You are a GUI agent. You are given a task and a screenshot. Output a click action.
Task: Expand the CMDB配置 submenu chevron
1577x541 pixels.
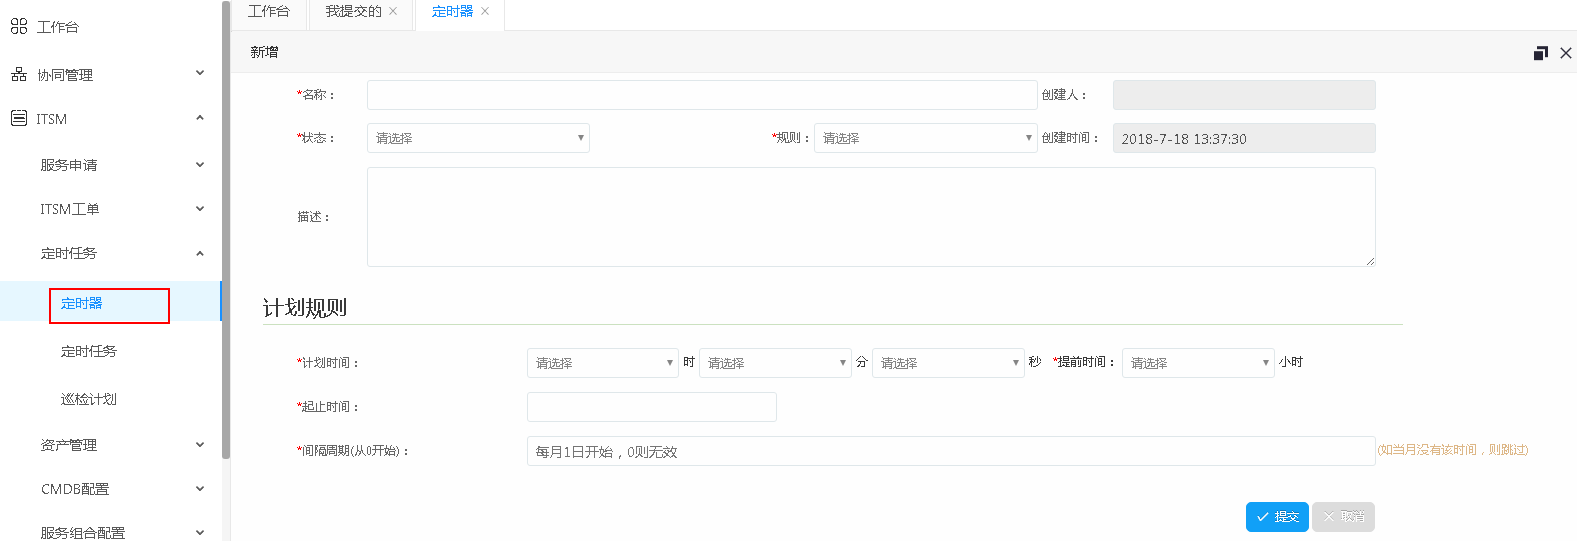(200, 489)
